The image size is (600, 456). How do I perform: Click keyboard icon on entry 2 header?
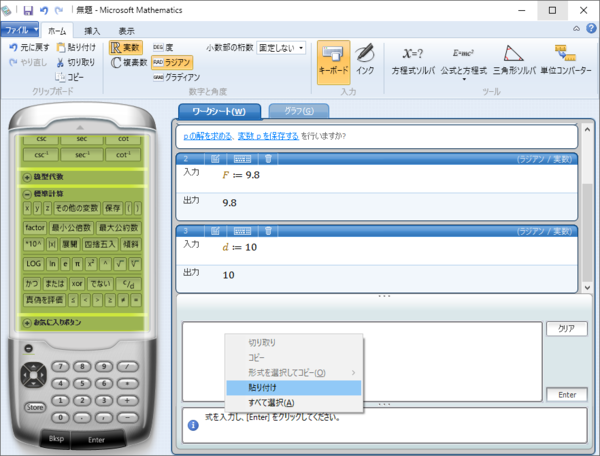click(242, 159)
